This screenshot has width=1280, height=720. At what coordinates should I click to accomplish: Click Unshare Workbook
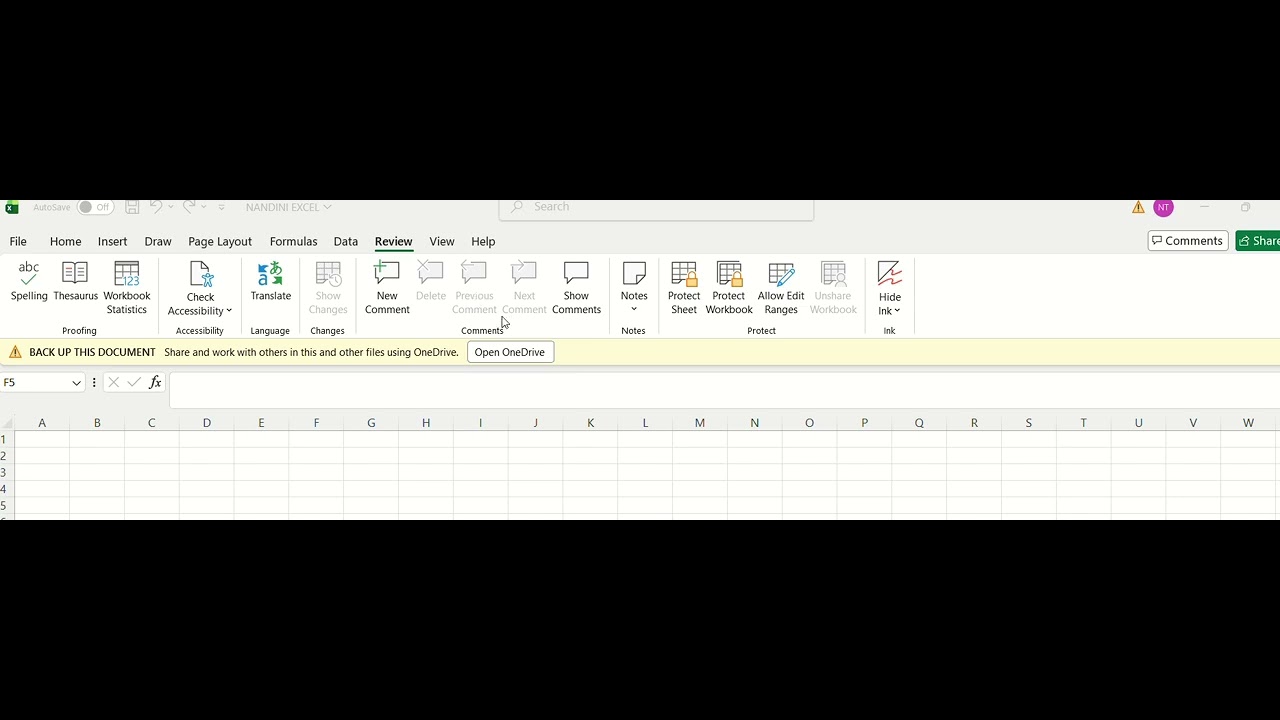tap(833, 288)
